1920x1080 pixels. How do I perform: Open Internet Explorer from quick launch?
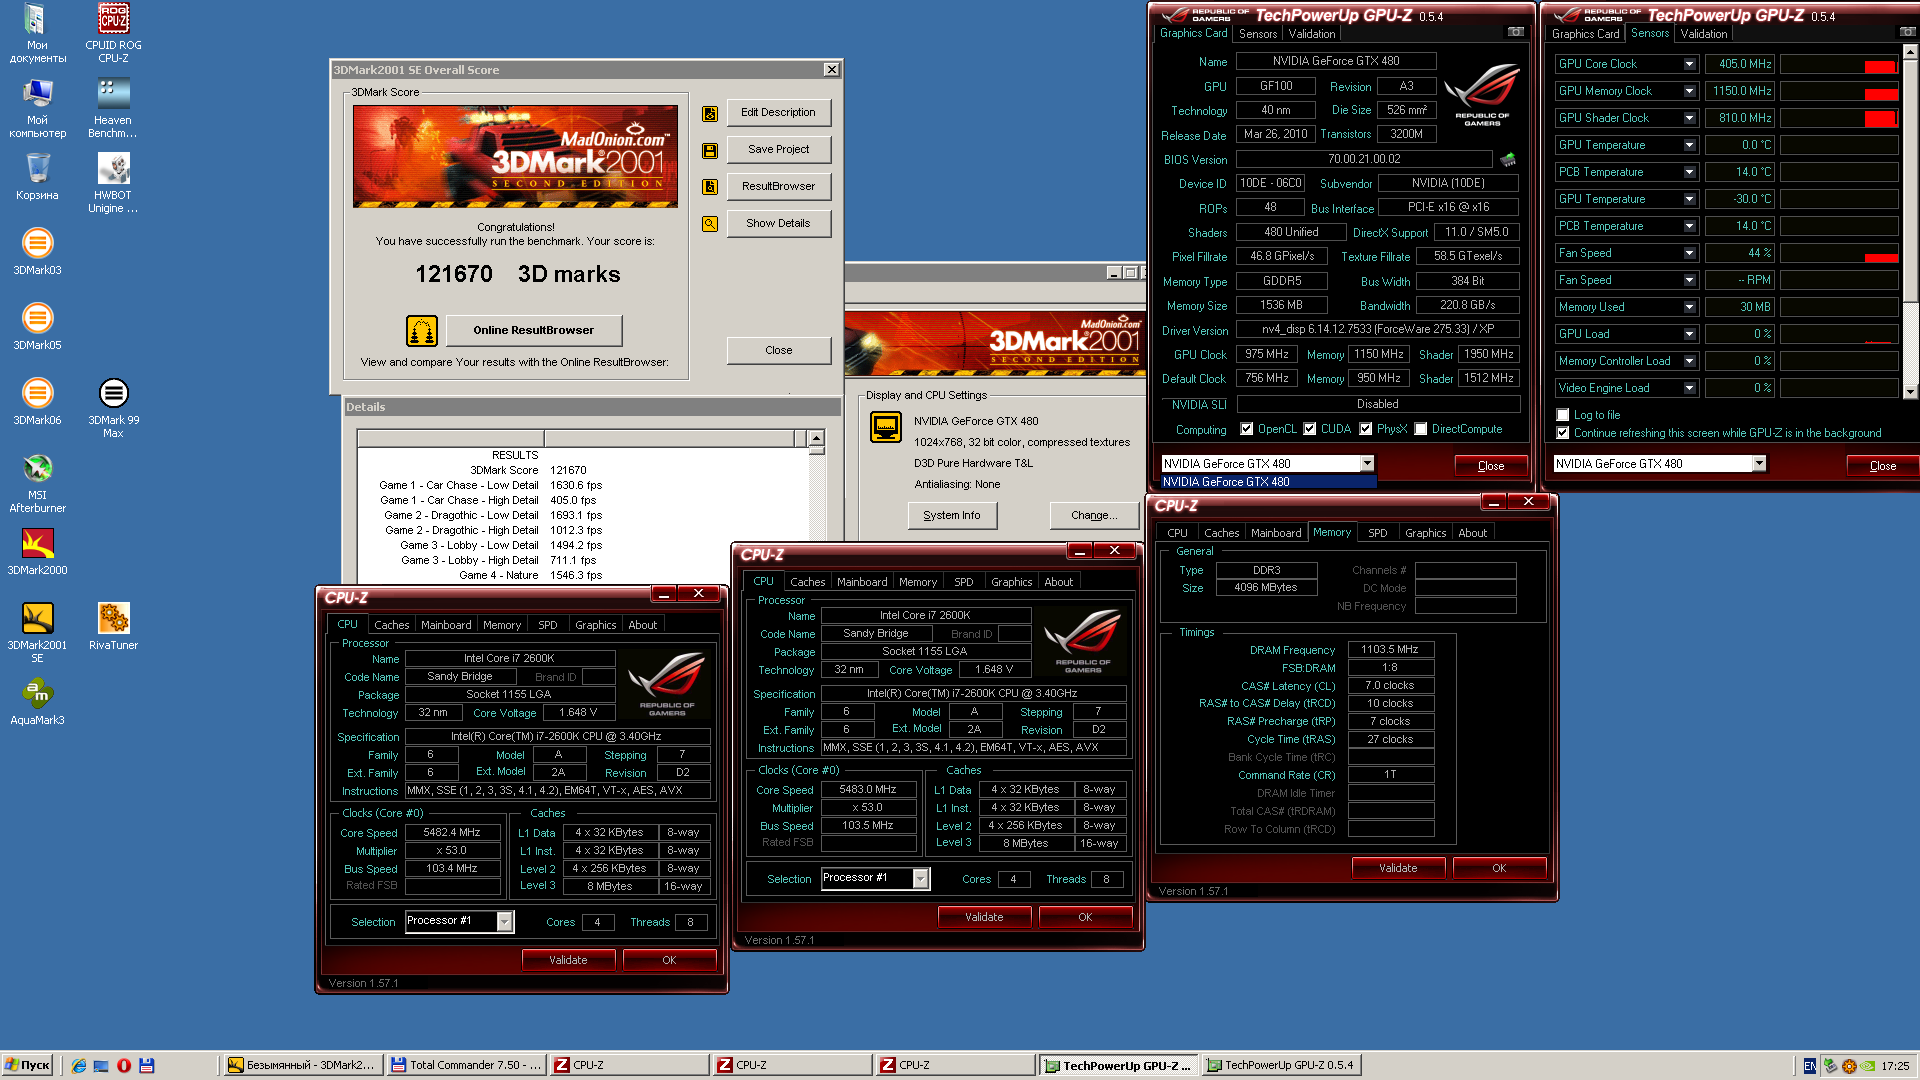79,1066
